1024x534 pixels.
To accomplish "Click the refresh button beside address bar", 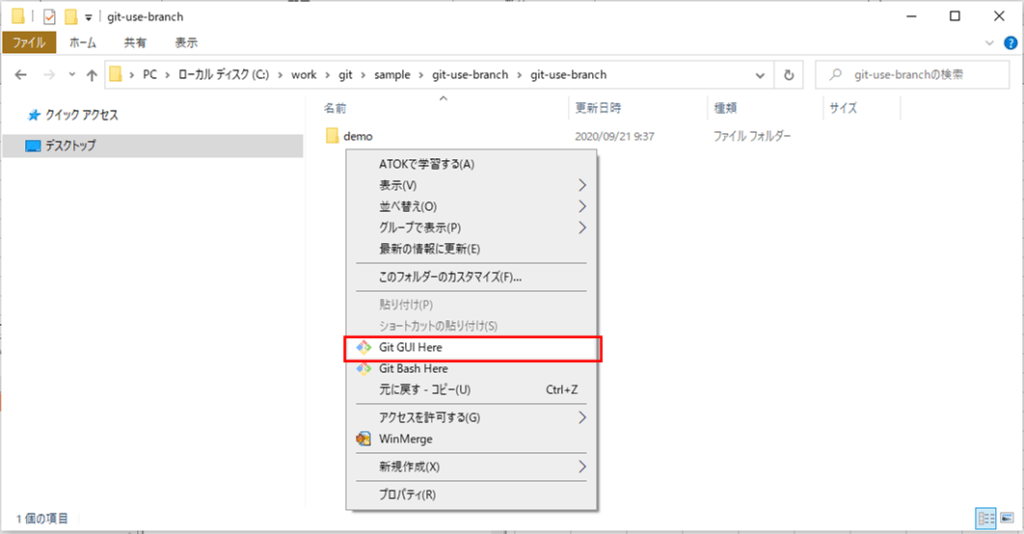I will 790,75.
